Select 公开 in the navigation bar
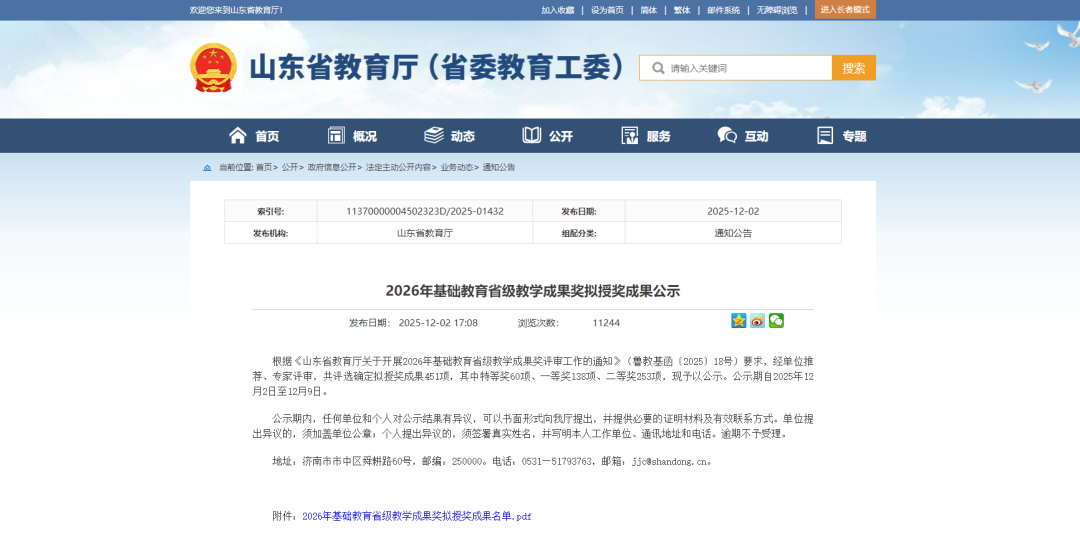1080x542 pixels. tap(547, 136)
